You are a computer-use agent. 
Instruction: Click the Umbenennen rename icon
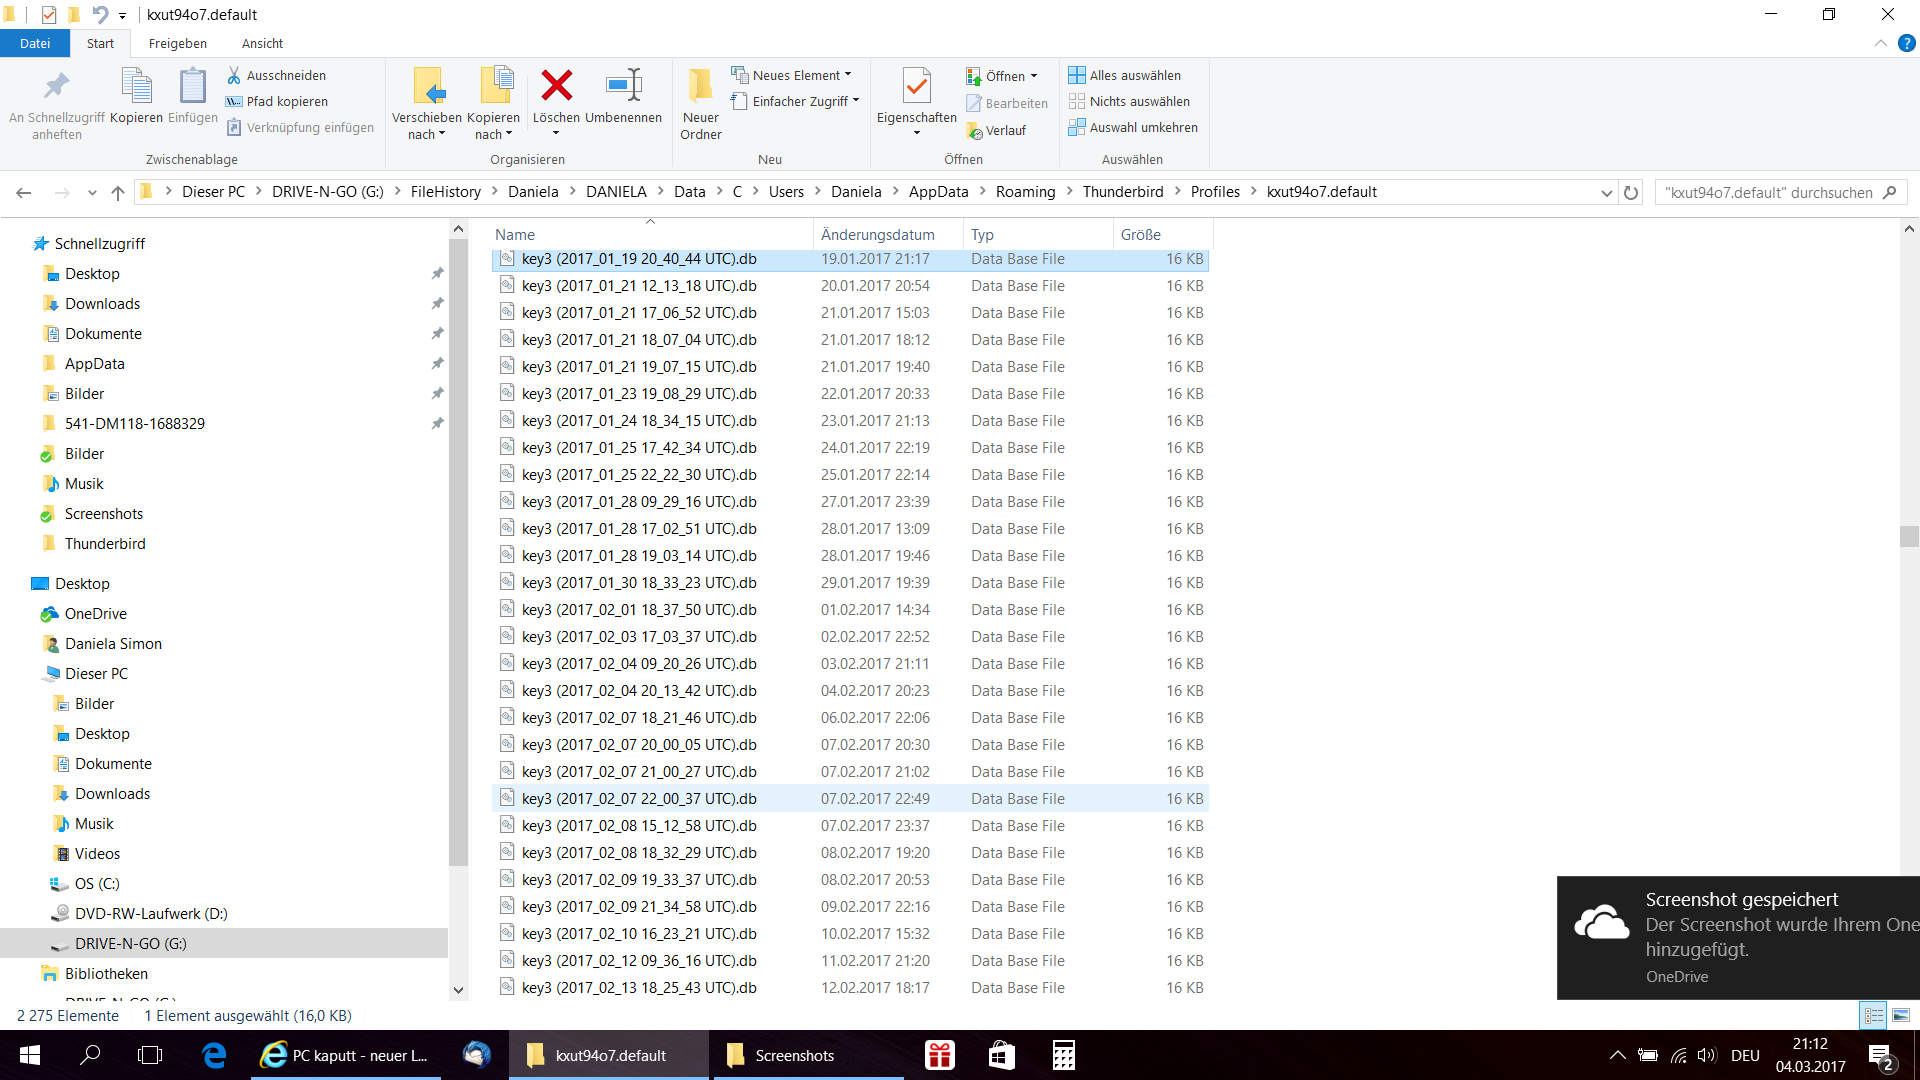coord(623,86)
